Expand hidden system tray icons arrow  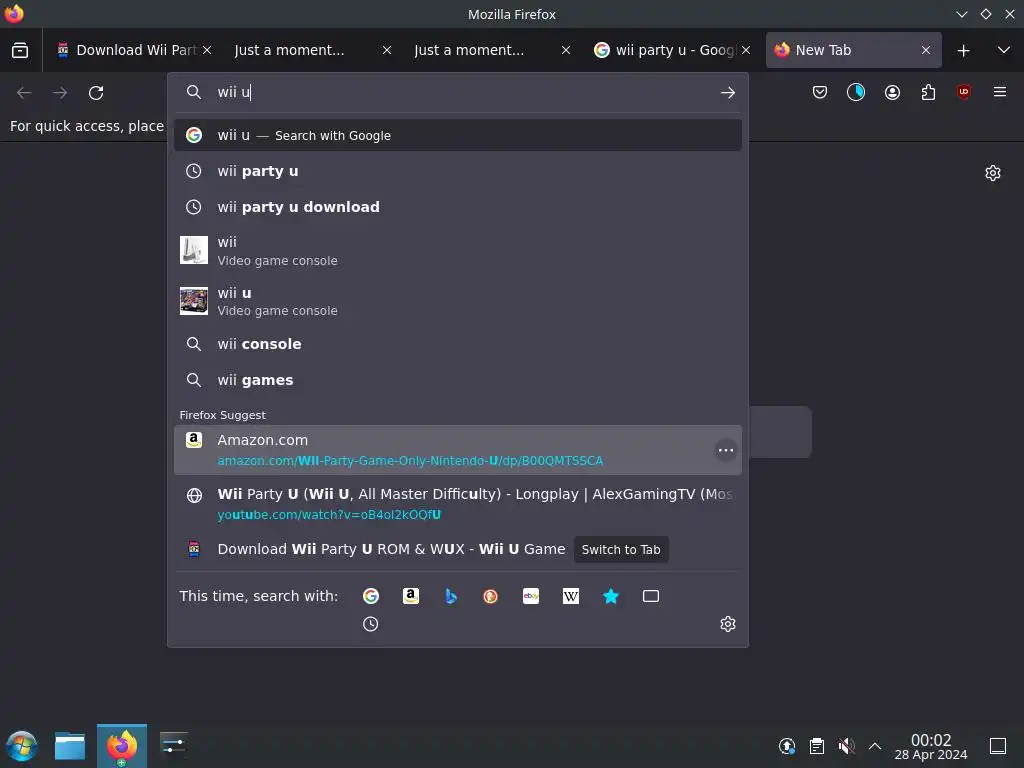tap(875, 746)
